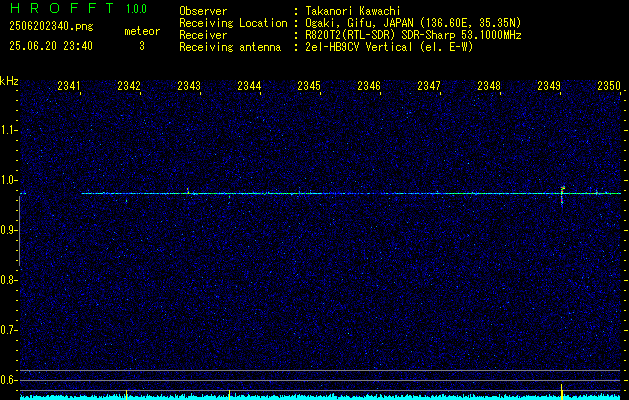The height and width of the screenshot is (400, 629).
Task: Click the 1.0 kHz frequency label
Action: tap(8, 181)
